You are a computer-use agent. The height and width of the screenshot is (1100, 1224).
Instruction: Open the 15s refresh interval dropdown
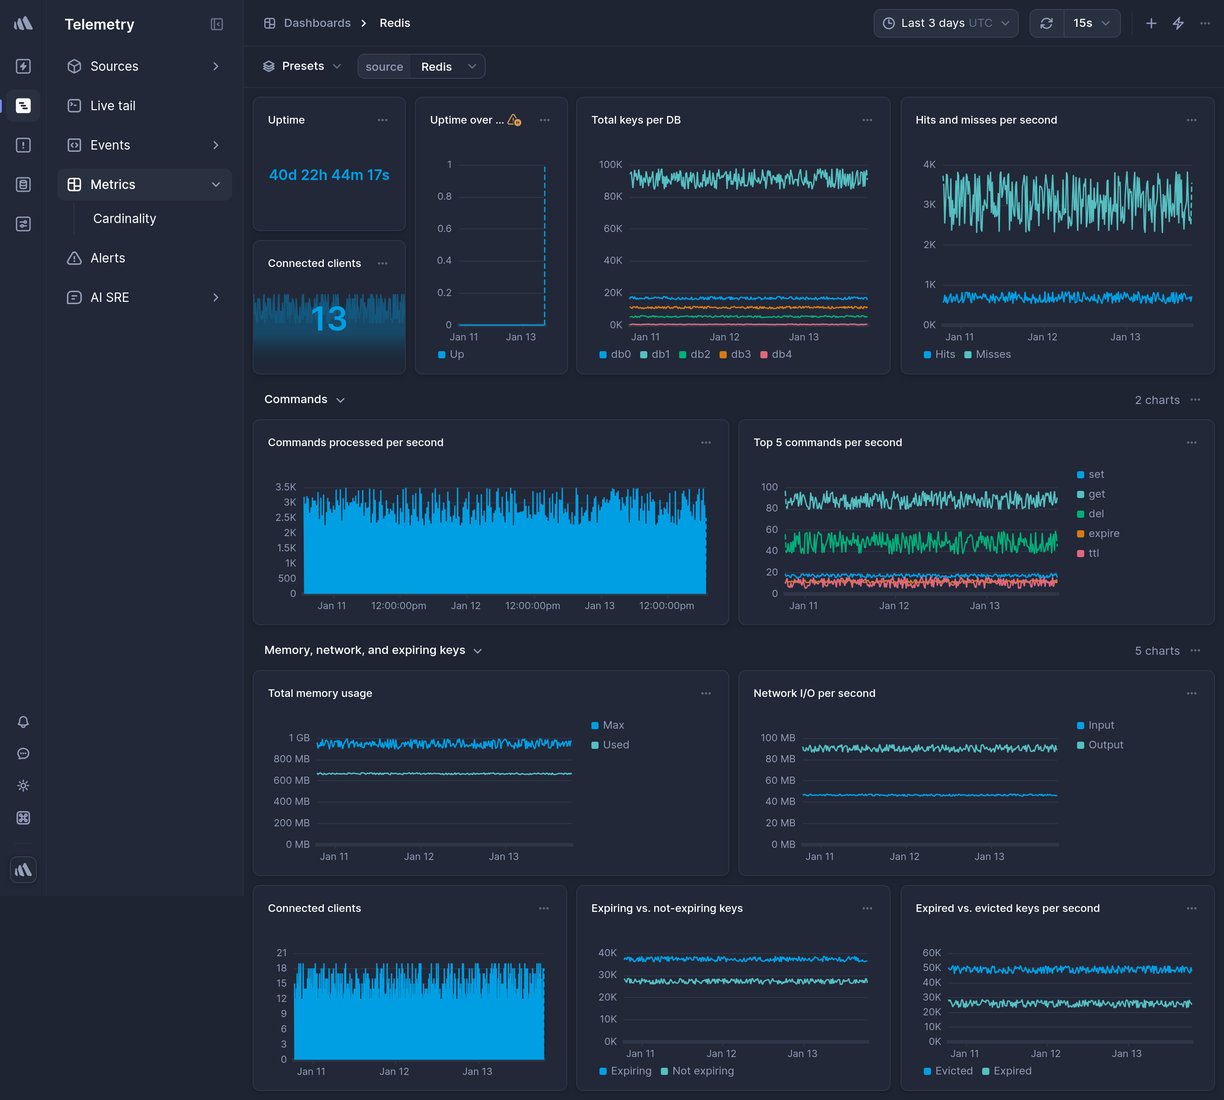[1084, 22]
